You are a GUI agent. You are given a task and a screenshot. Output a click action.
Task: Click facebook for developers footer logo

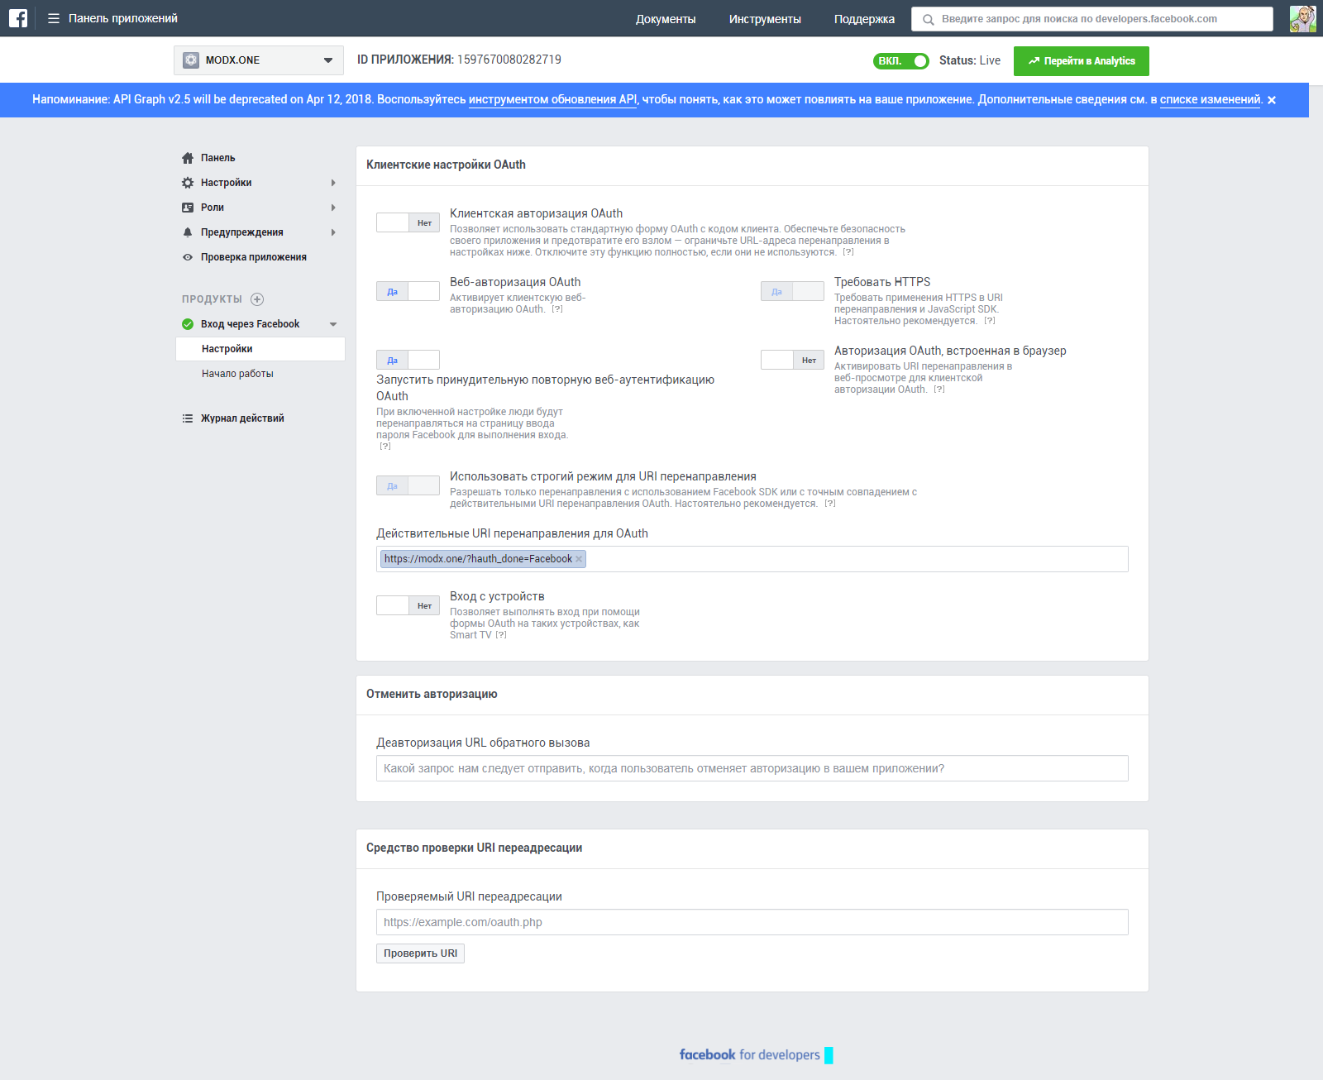749,1055
